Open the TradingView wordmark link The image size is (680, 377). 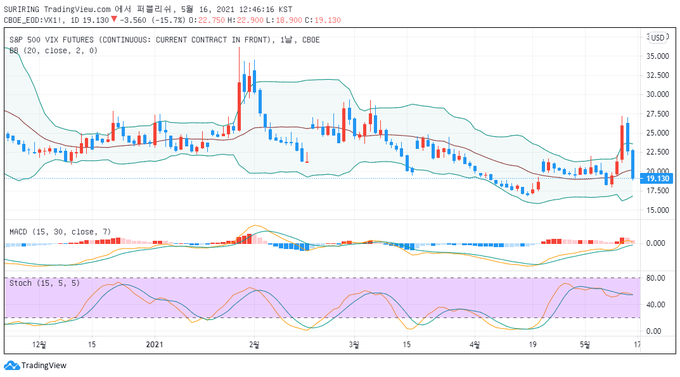pyautogui.click(x=44, y=365)
